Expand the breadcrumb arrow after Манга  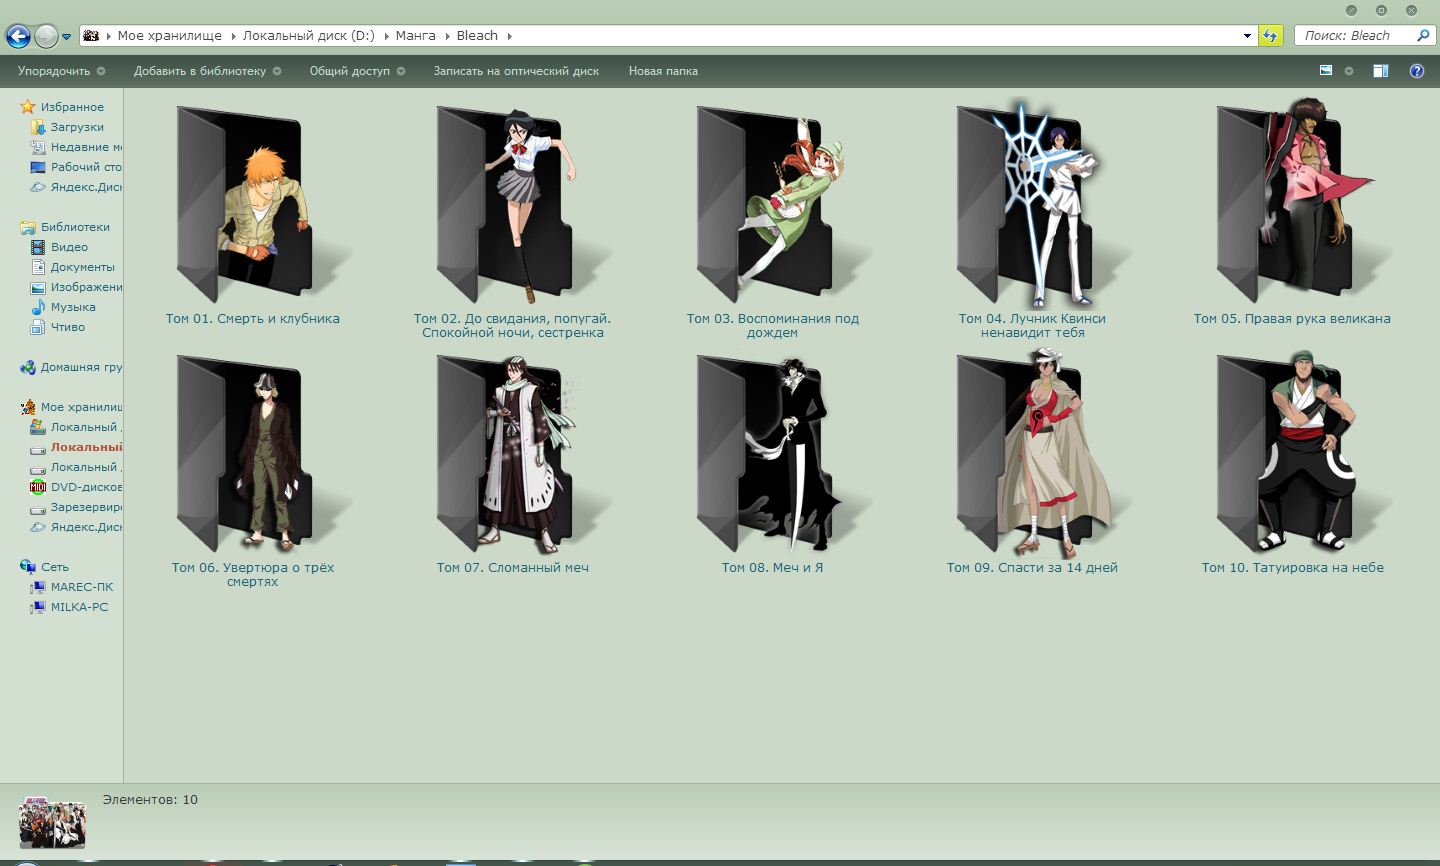tap(448, 35)
